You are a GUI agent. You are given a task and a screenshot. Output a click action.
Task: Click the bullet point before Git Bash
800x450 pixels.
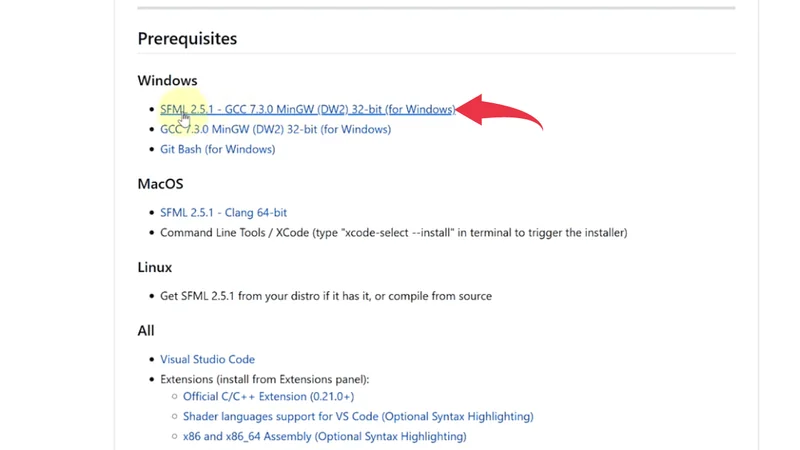150,150
